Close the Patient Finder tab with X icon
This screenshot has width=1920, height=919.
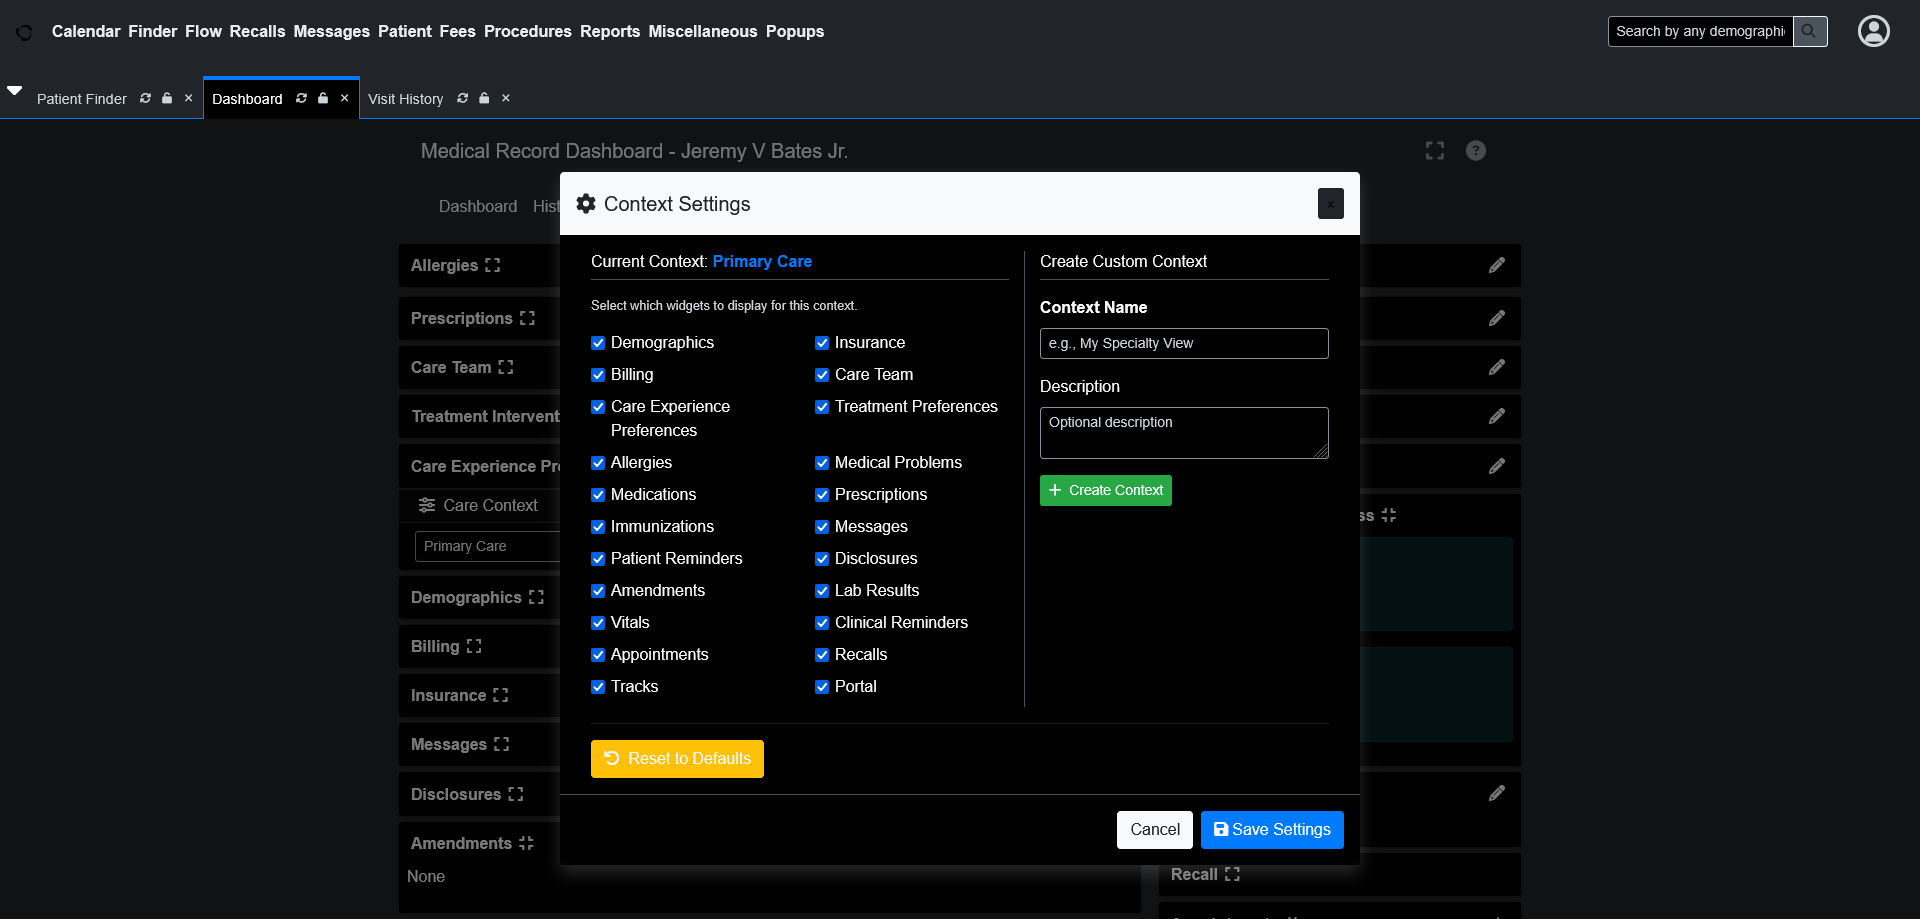point(188,98)
